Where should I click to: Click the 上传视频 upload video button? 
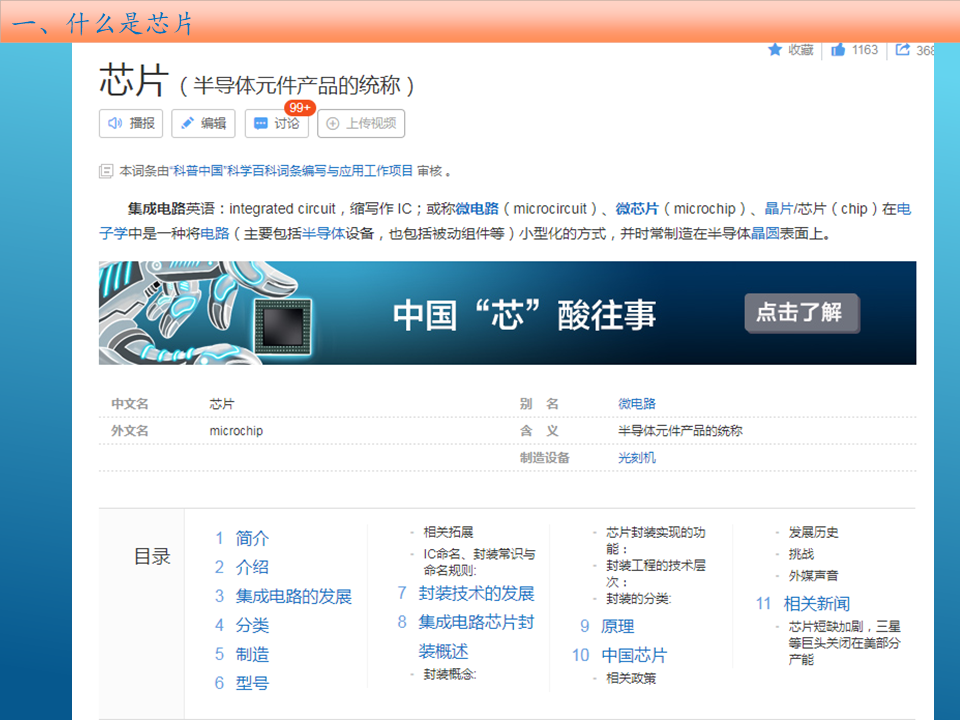pos(361,123)
